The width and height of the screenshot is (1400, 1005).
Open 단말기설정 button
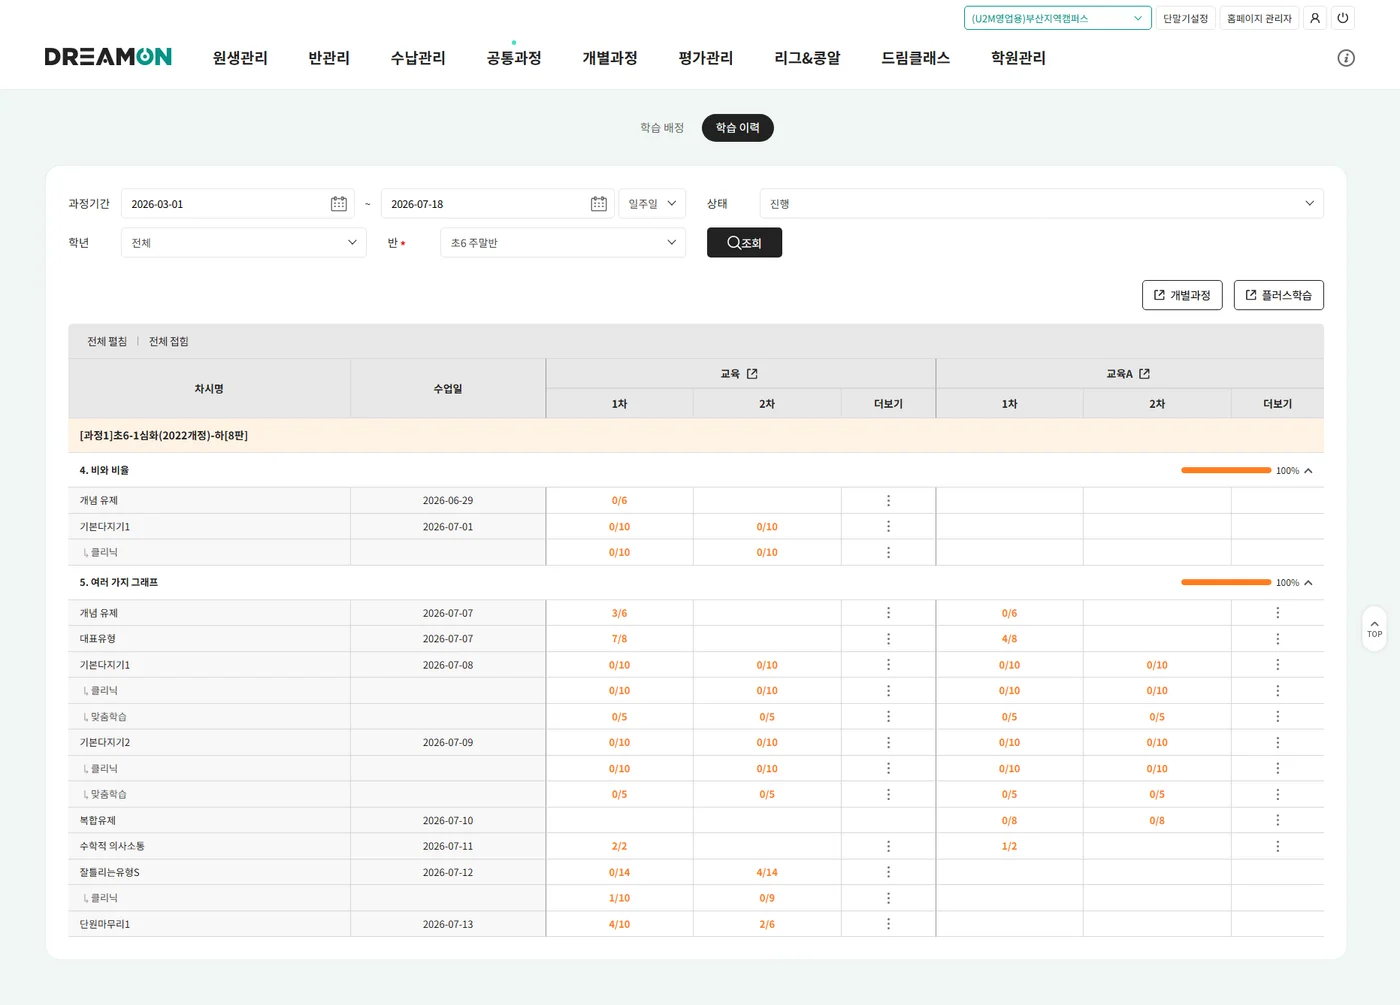click(x=1186, y=18)
